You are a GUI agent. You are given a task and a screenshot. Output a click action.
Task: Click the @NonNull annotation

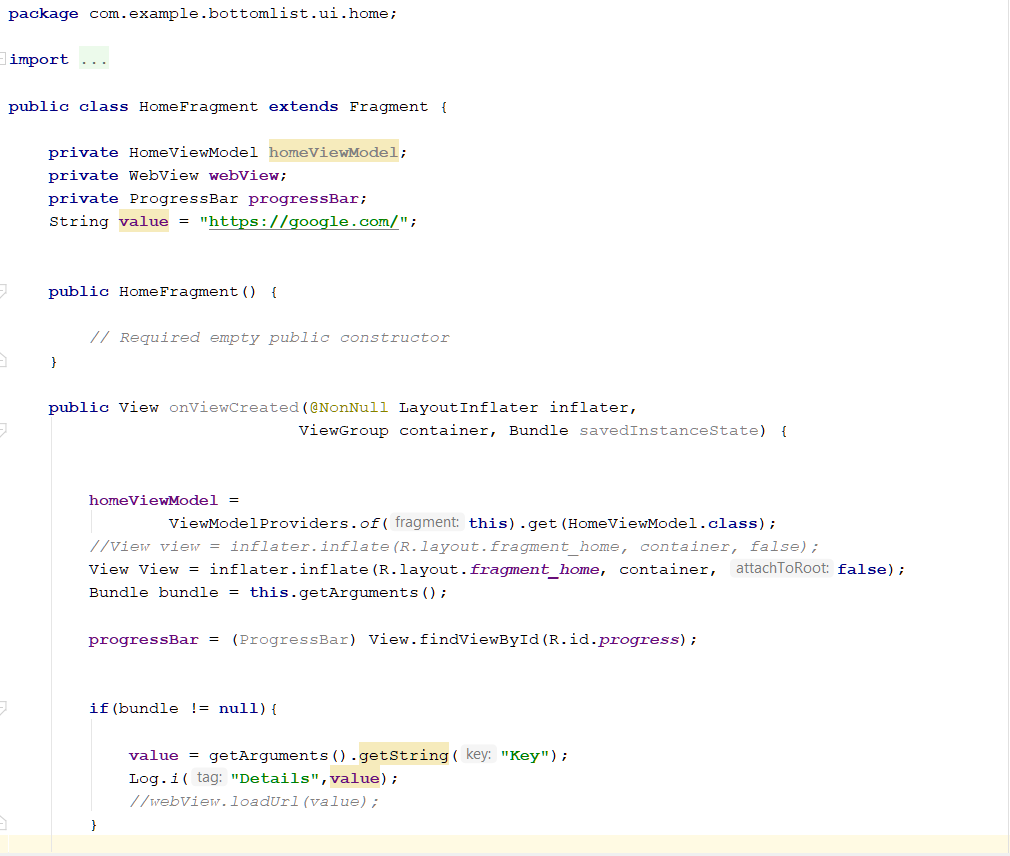(348, 408)
